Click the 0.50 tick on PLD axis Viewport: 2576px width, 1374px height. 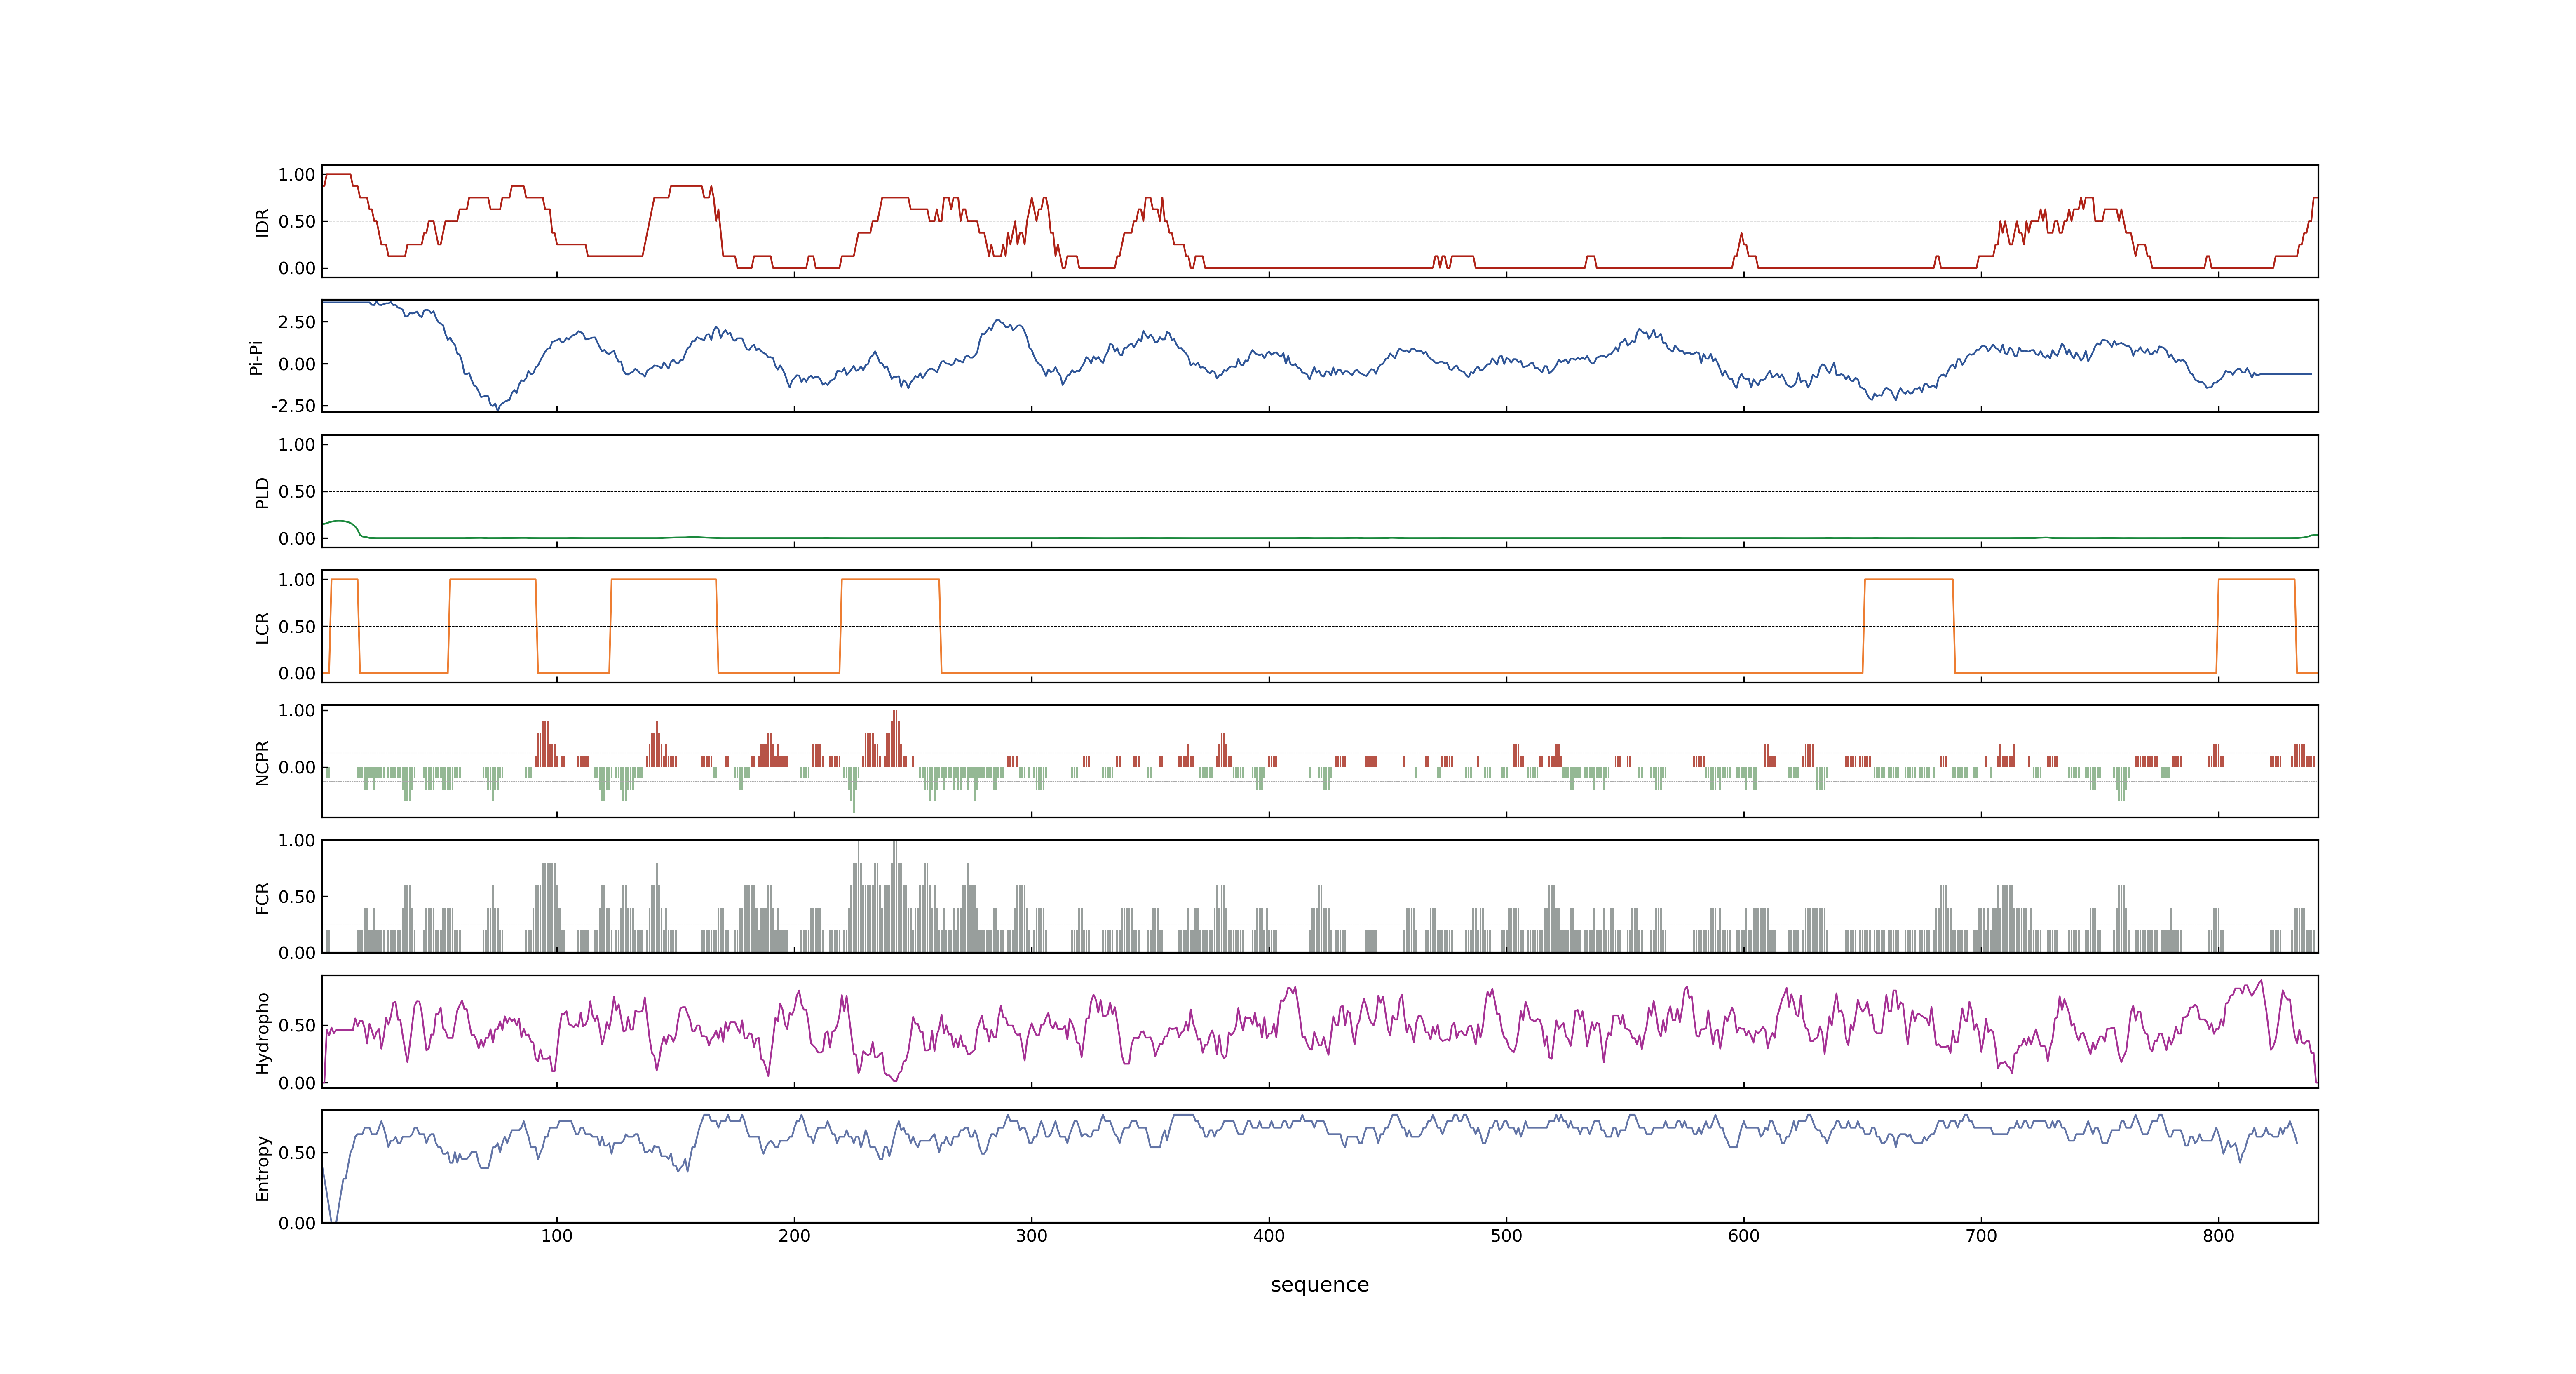297,492
